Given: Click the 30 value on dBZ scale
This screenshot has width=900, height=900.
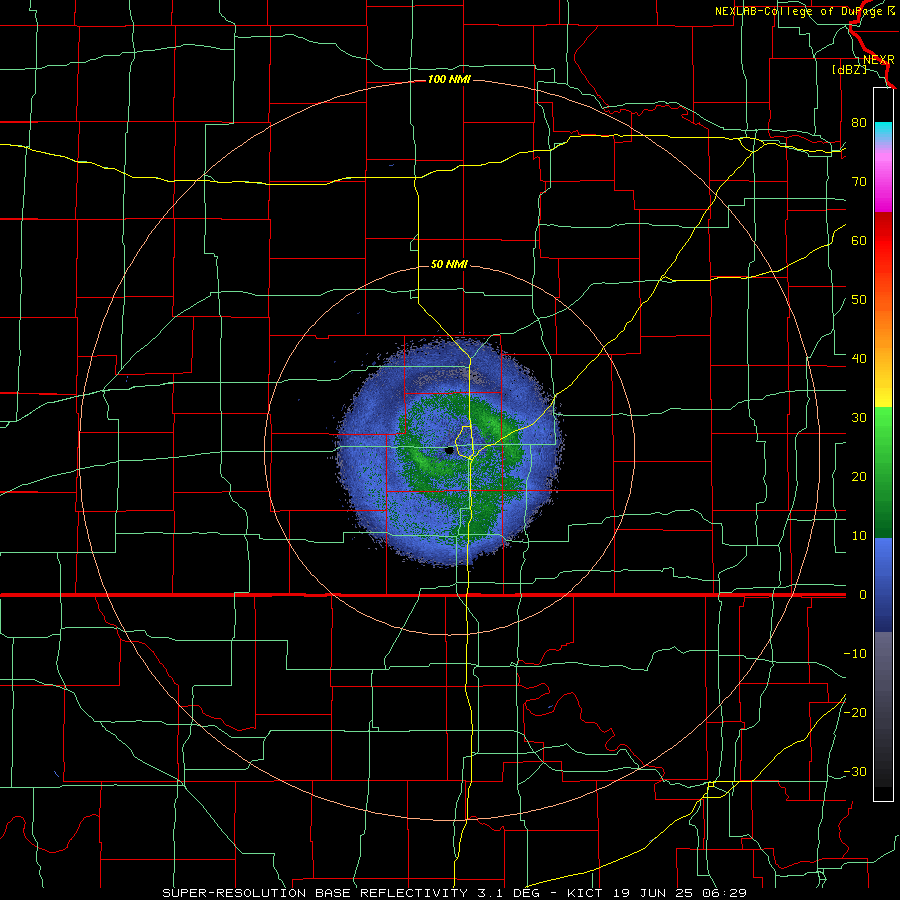Looking at the screenshot, I should (859, 417).
